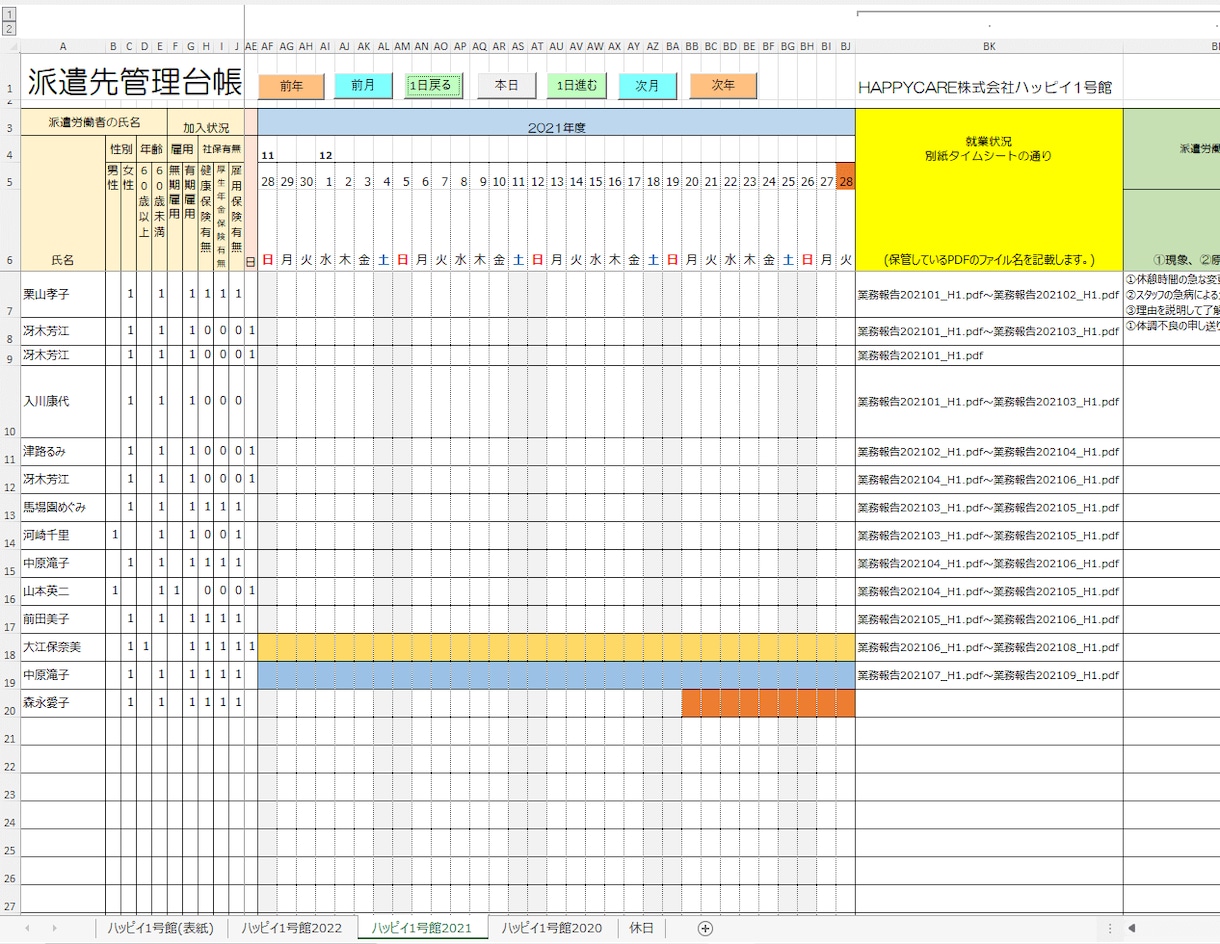The width and height of the screenshot is (1220, 944).
Task: Select the cell with name 山本英二
Action: coord(63,591)
